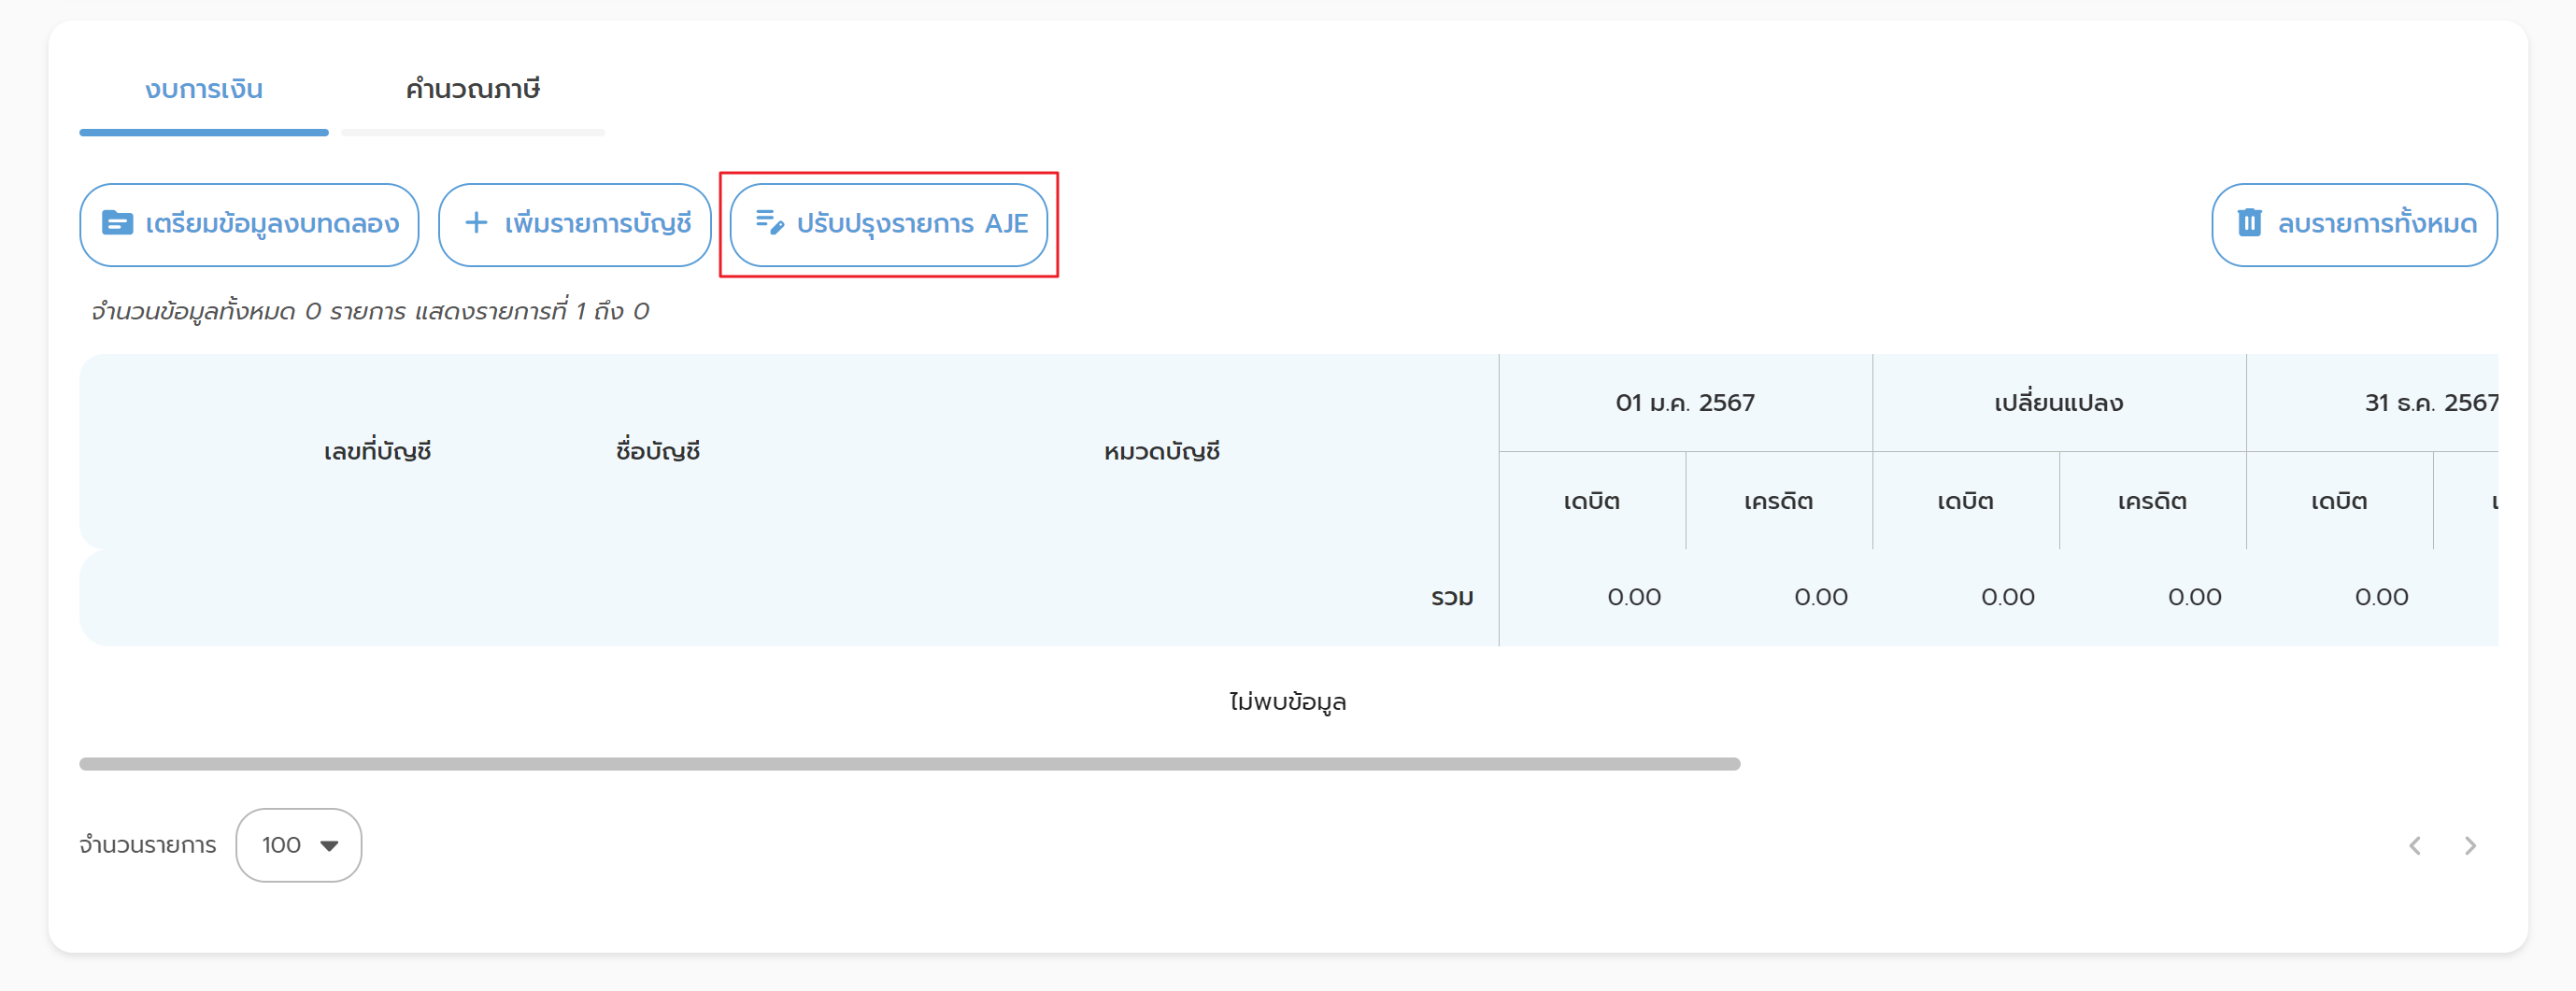Open the คำนวณภาษี tab
The width and height of the screenshot is (2576, 991).
tap(472, 90)
